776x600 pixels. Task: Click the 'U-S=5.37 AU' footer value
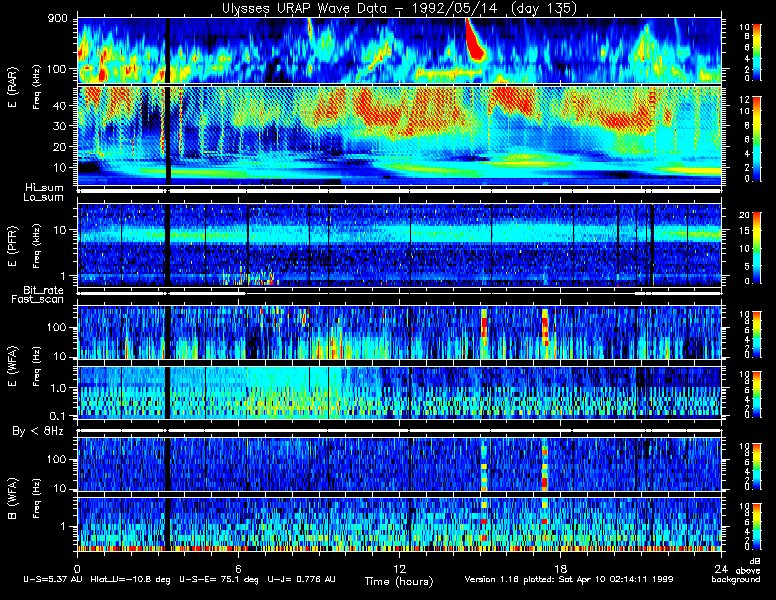pos(53,579)
